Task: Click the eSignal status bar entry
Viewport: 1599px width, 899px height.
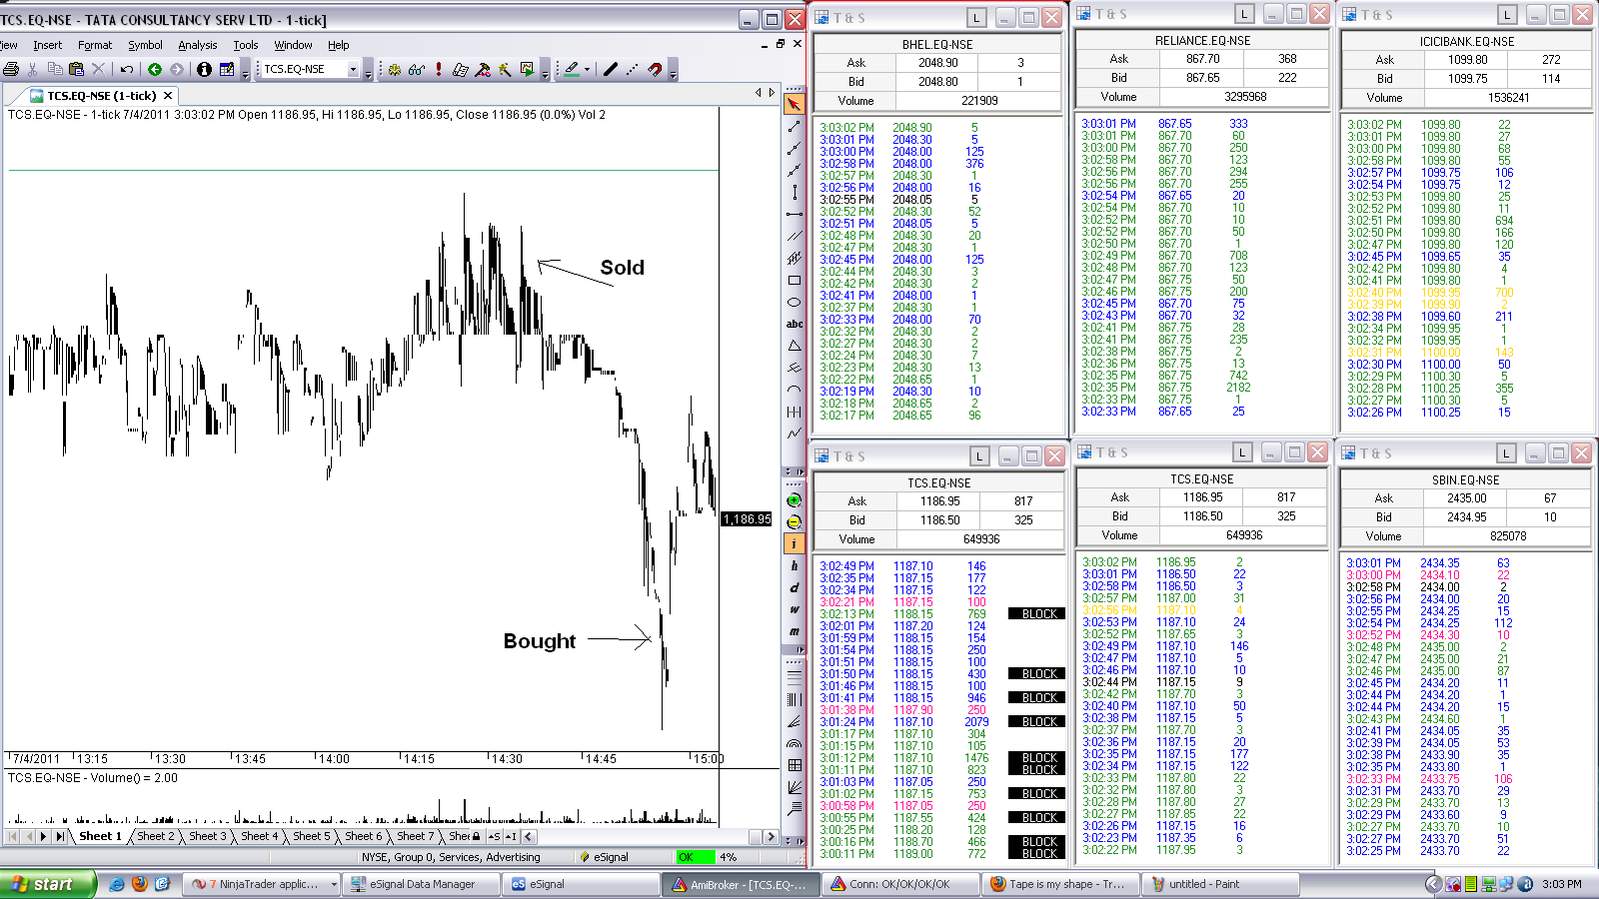Action: (604, 857)
